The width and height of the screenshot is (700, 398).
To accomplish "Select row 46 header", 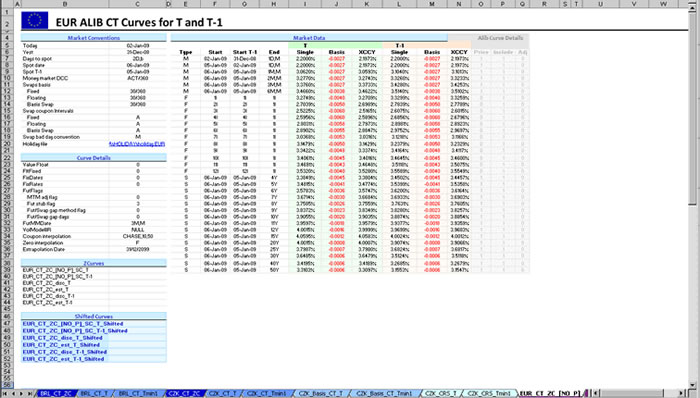I will pyautogui.click(x=7, y=316).
